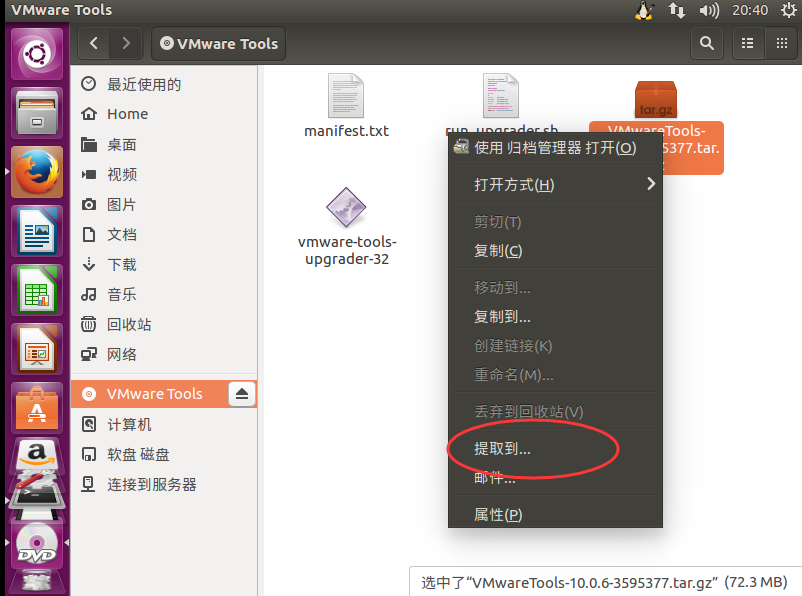Launch LibreOffice Impress from the dock
This screenshot has width=802, height=596.
37,349
